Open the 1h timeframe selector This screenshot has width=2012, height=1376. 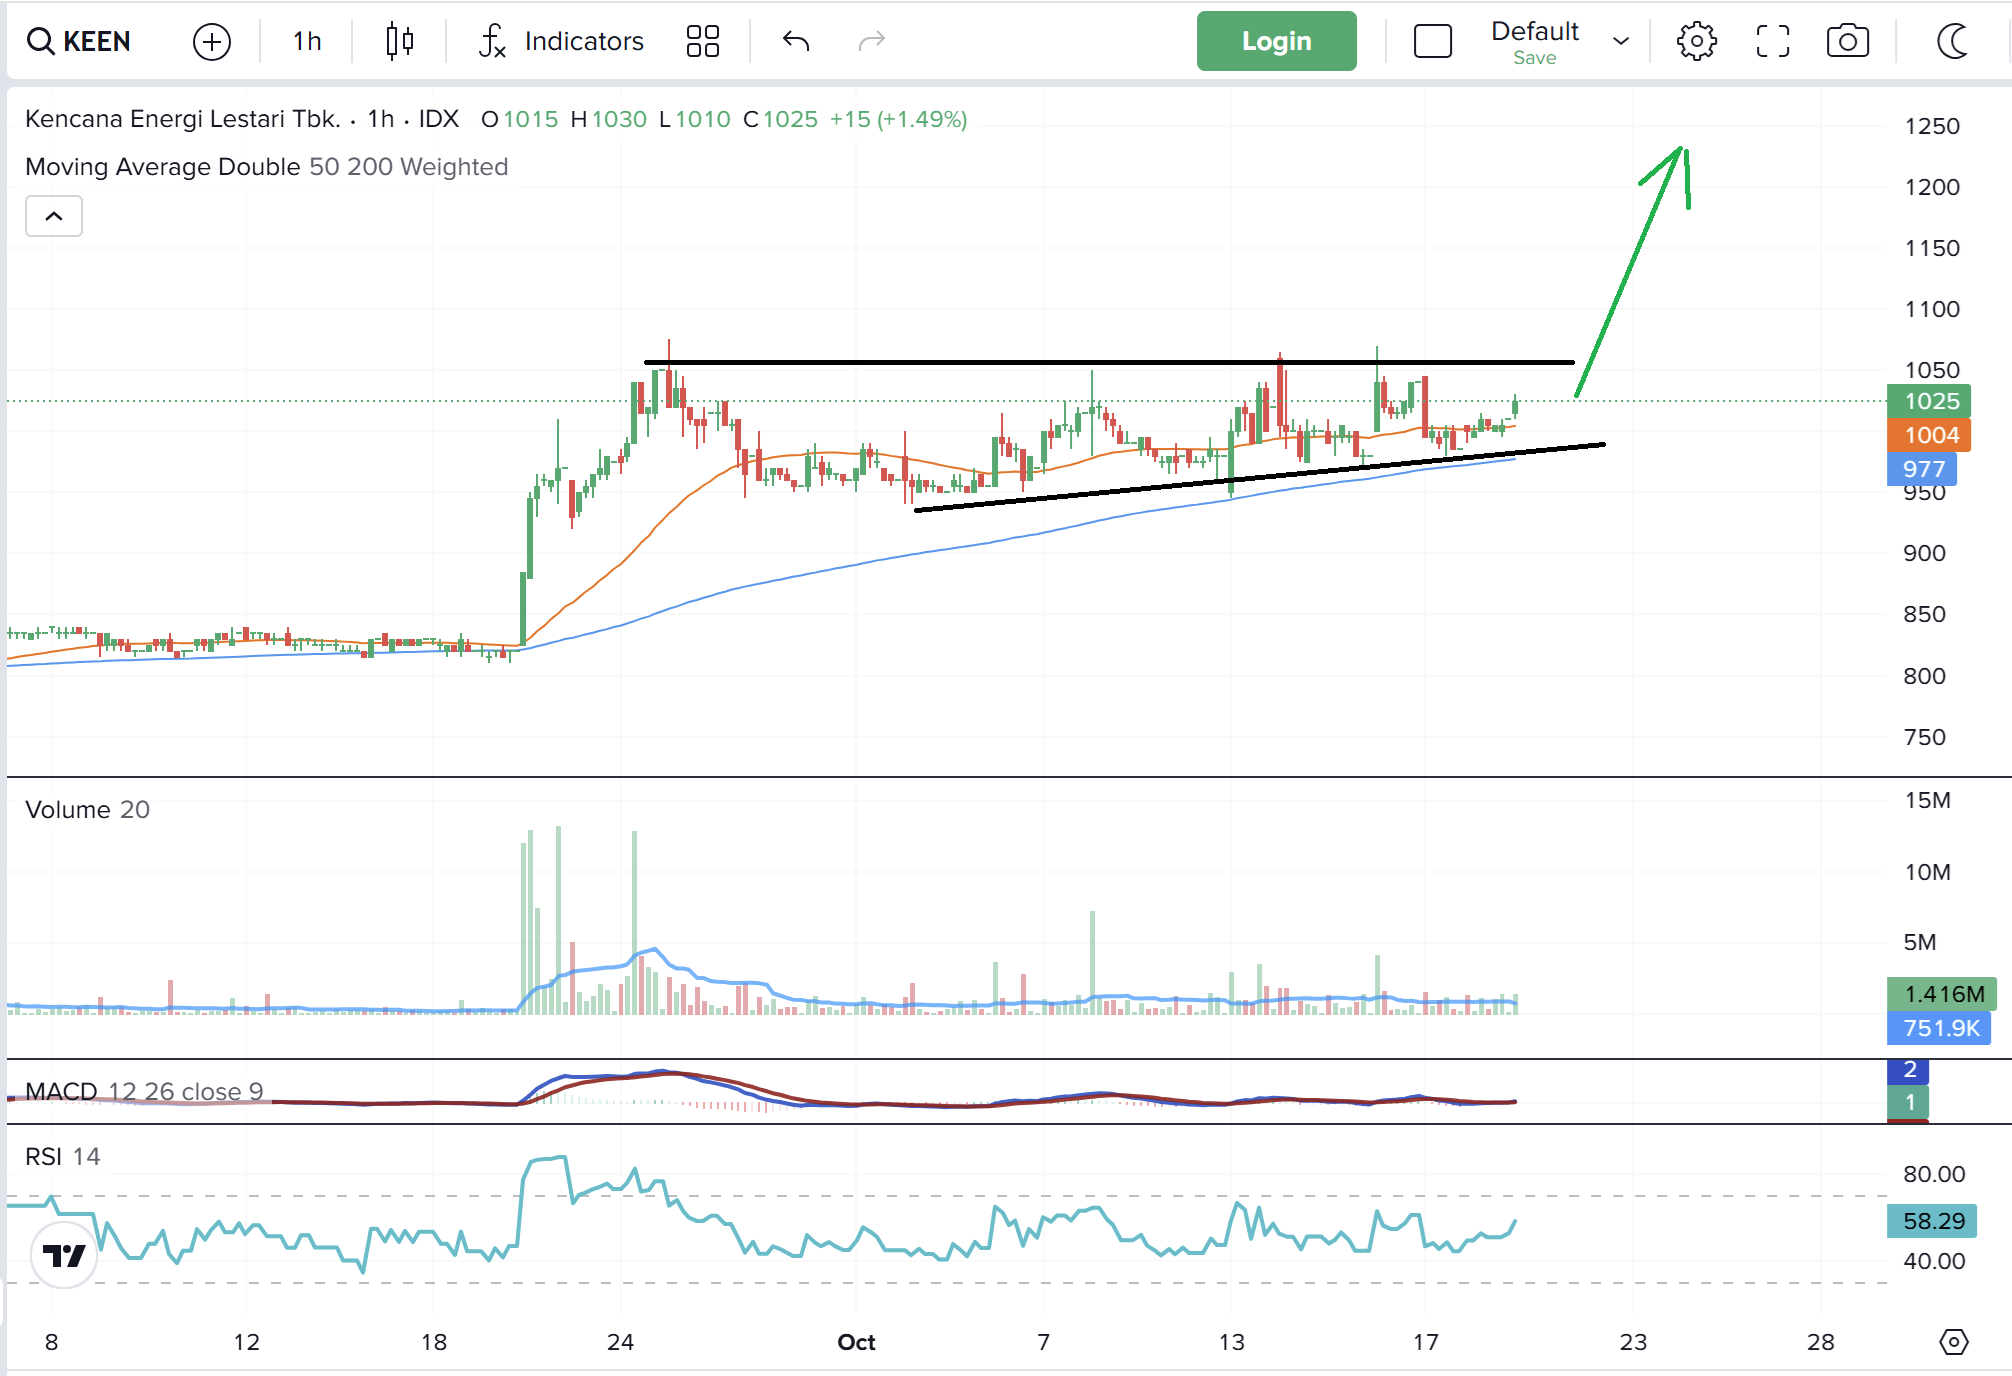(307, 41)
